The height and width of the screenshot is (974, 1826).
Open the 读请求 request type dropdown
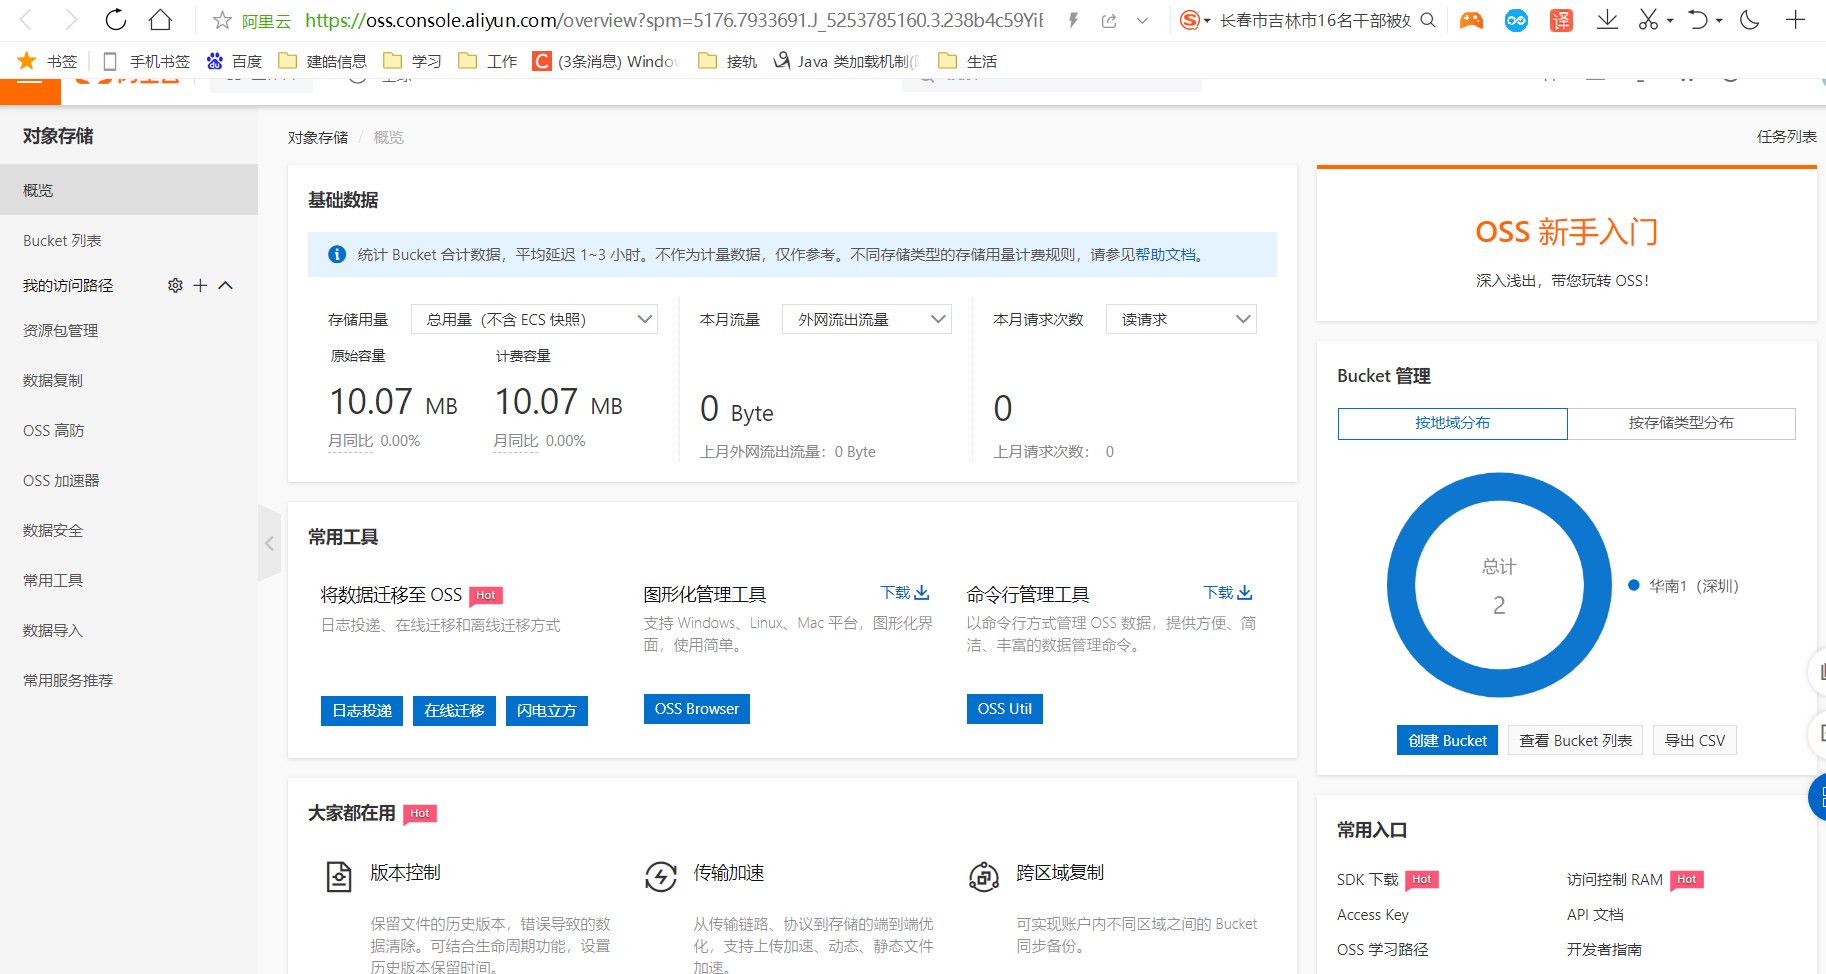pos(1181,319)
